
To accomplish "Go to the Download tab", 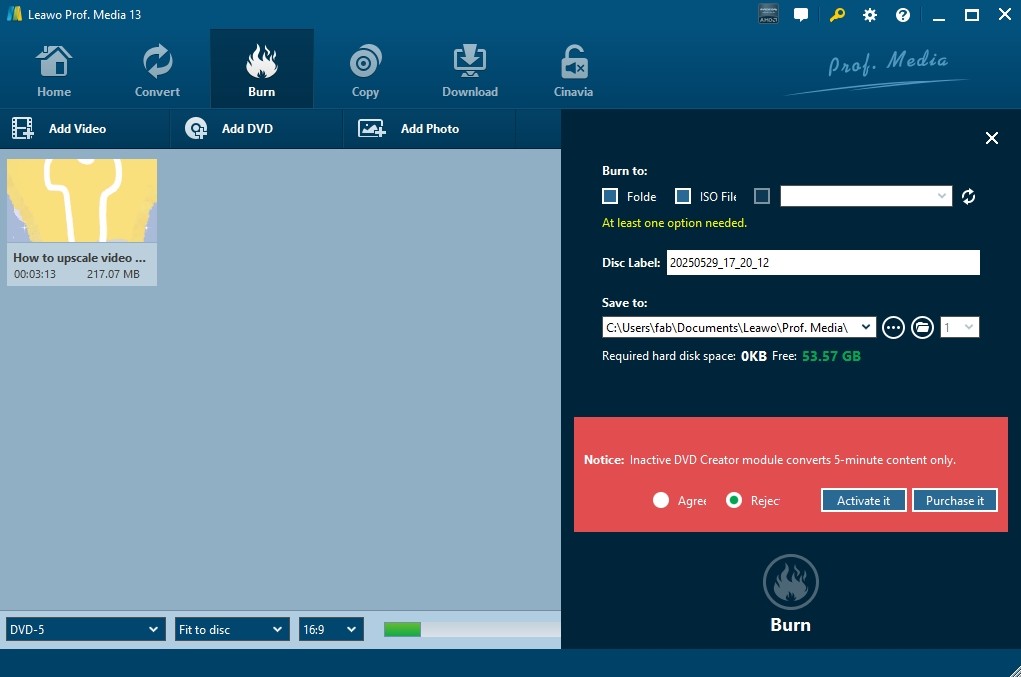I will coord(469,70).
